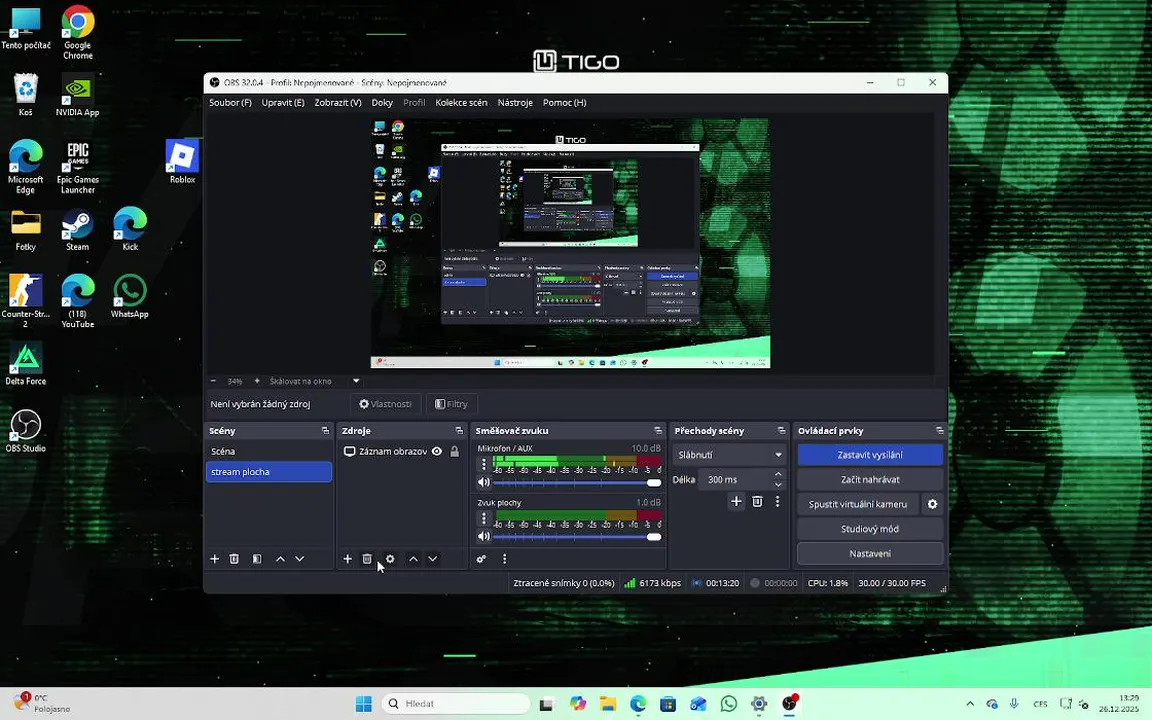Mute Mikrofon / AUX speaker icon

(483, 483)
